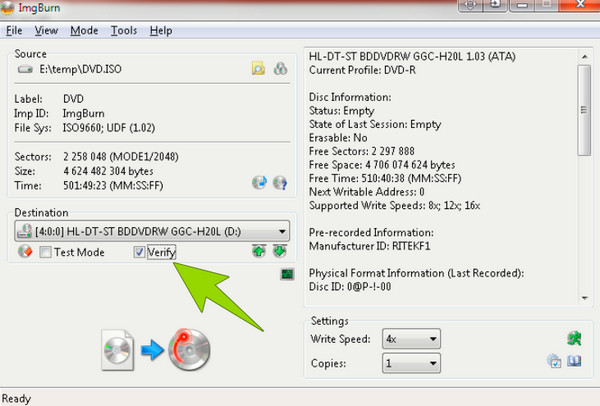Open the Help menu

pos(161,30)
